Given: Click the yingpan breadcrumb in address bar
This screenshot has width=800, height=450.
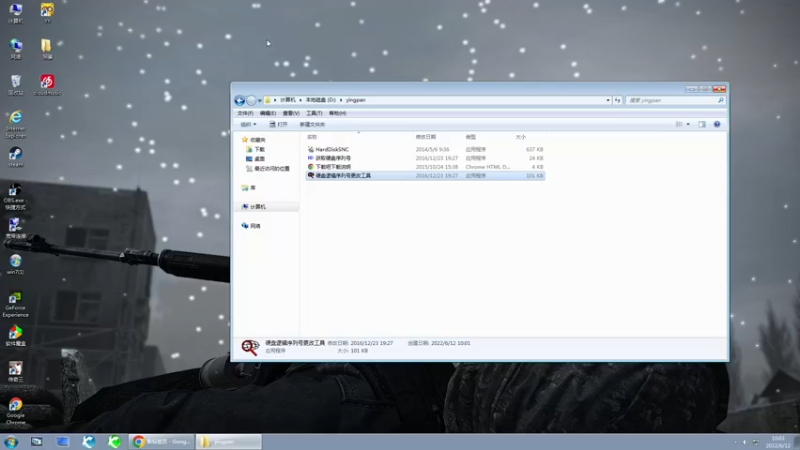Looking at the screenshot, I should click(x=356, y=100).
